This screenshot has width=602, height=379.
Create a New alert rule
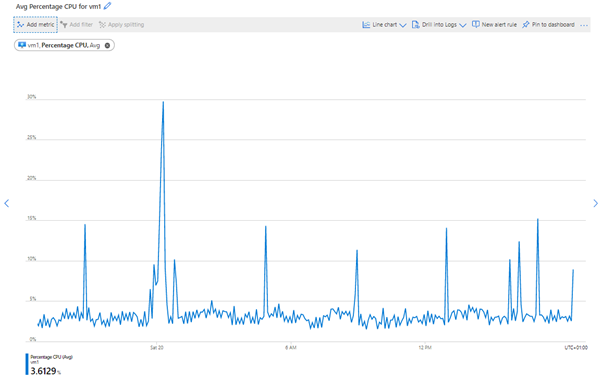[x=494, y=25]
